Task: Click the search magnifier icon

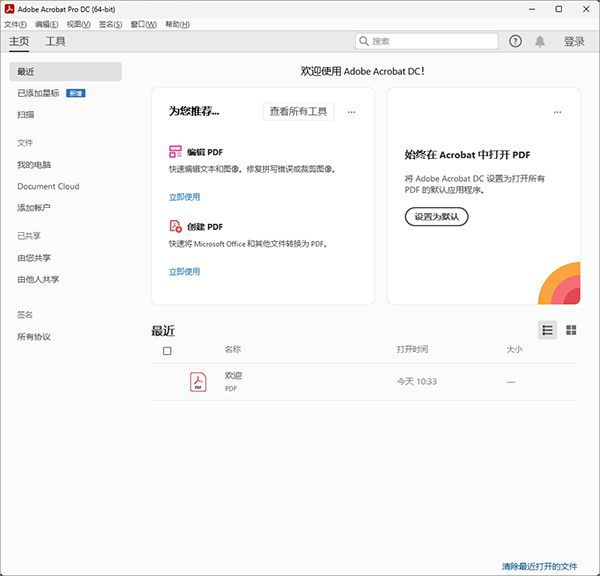Action: 364,41
